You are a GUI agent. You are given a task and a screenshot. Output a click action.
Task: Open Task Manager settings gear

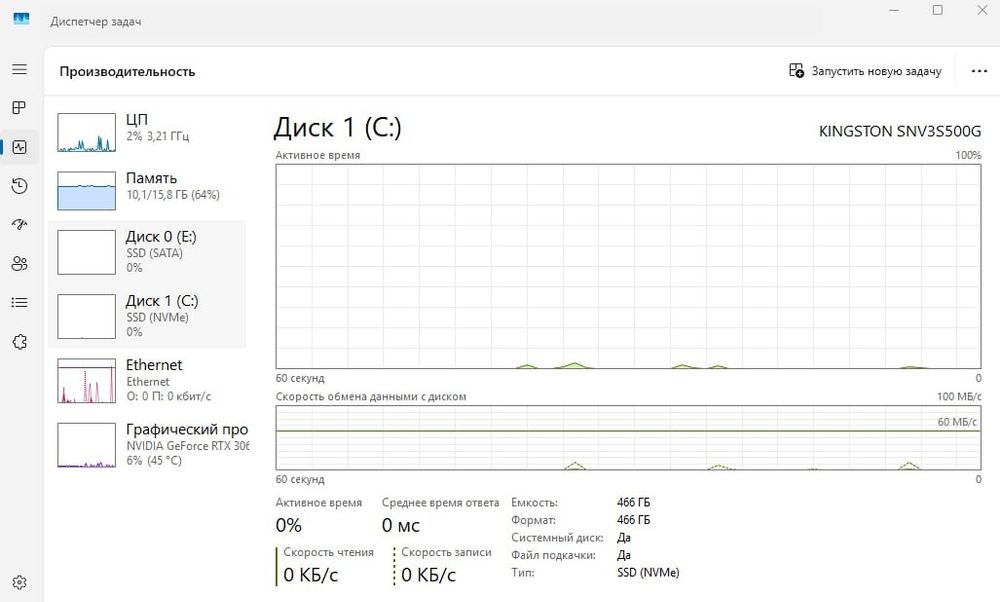click(x=19, y=582)
